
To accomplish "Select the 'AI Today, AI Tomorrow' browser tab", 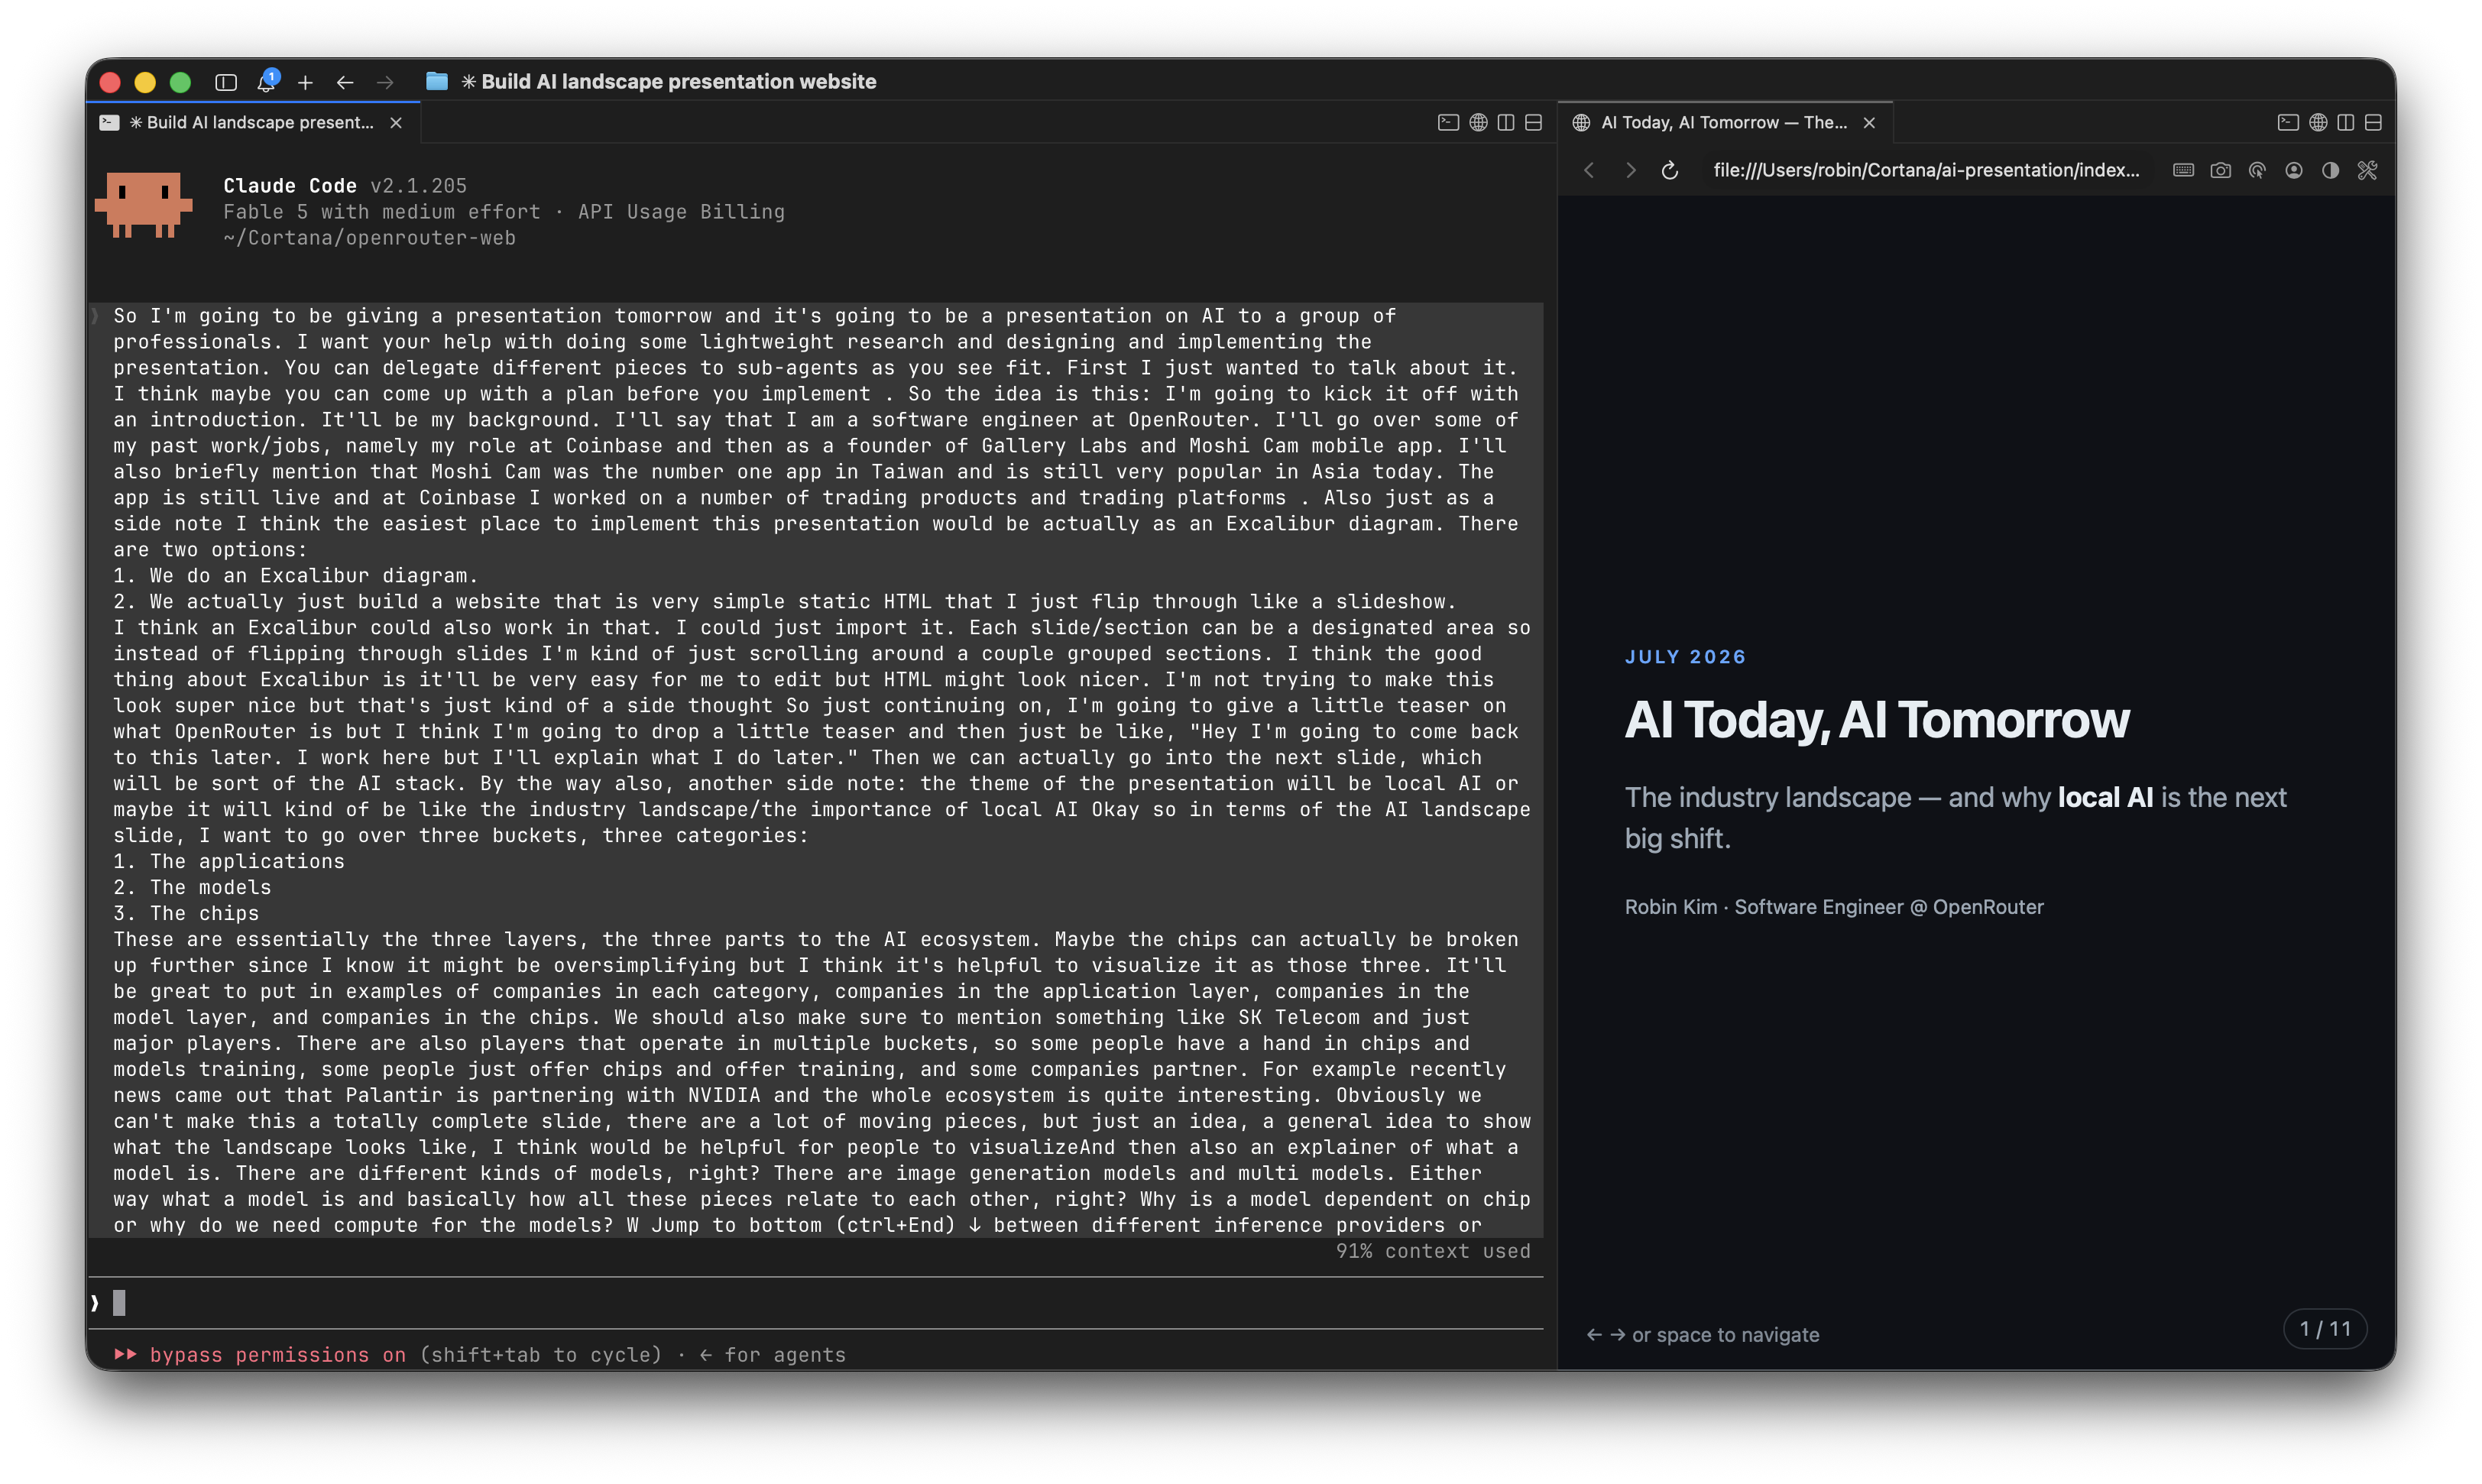I will point(1725,122).
